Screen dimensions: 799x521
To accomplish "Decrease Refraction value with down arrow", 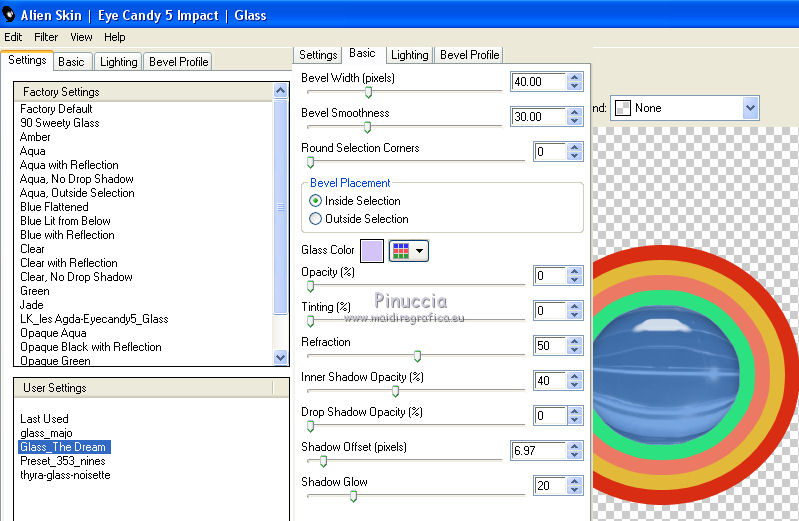I will [575, 350].
